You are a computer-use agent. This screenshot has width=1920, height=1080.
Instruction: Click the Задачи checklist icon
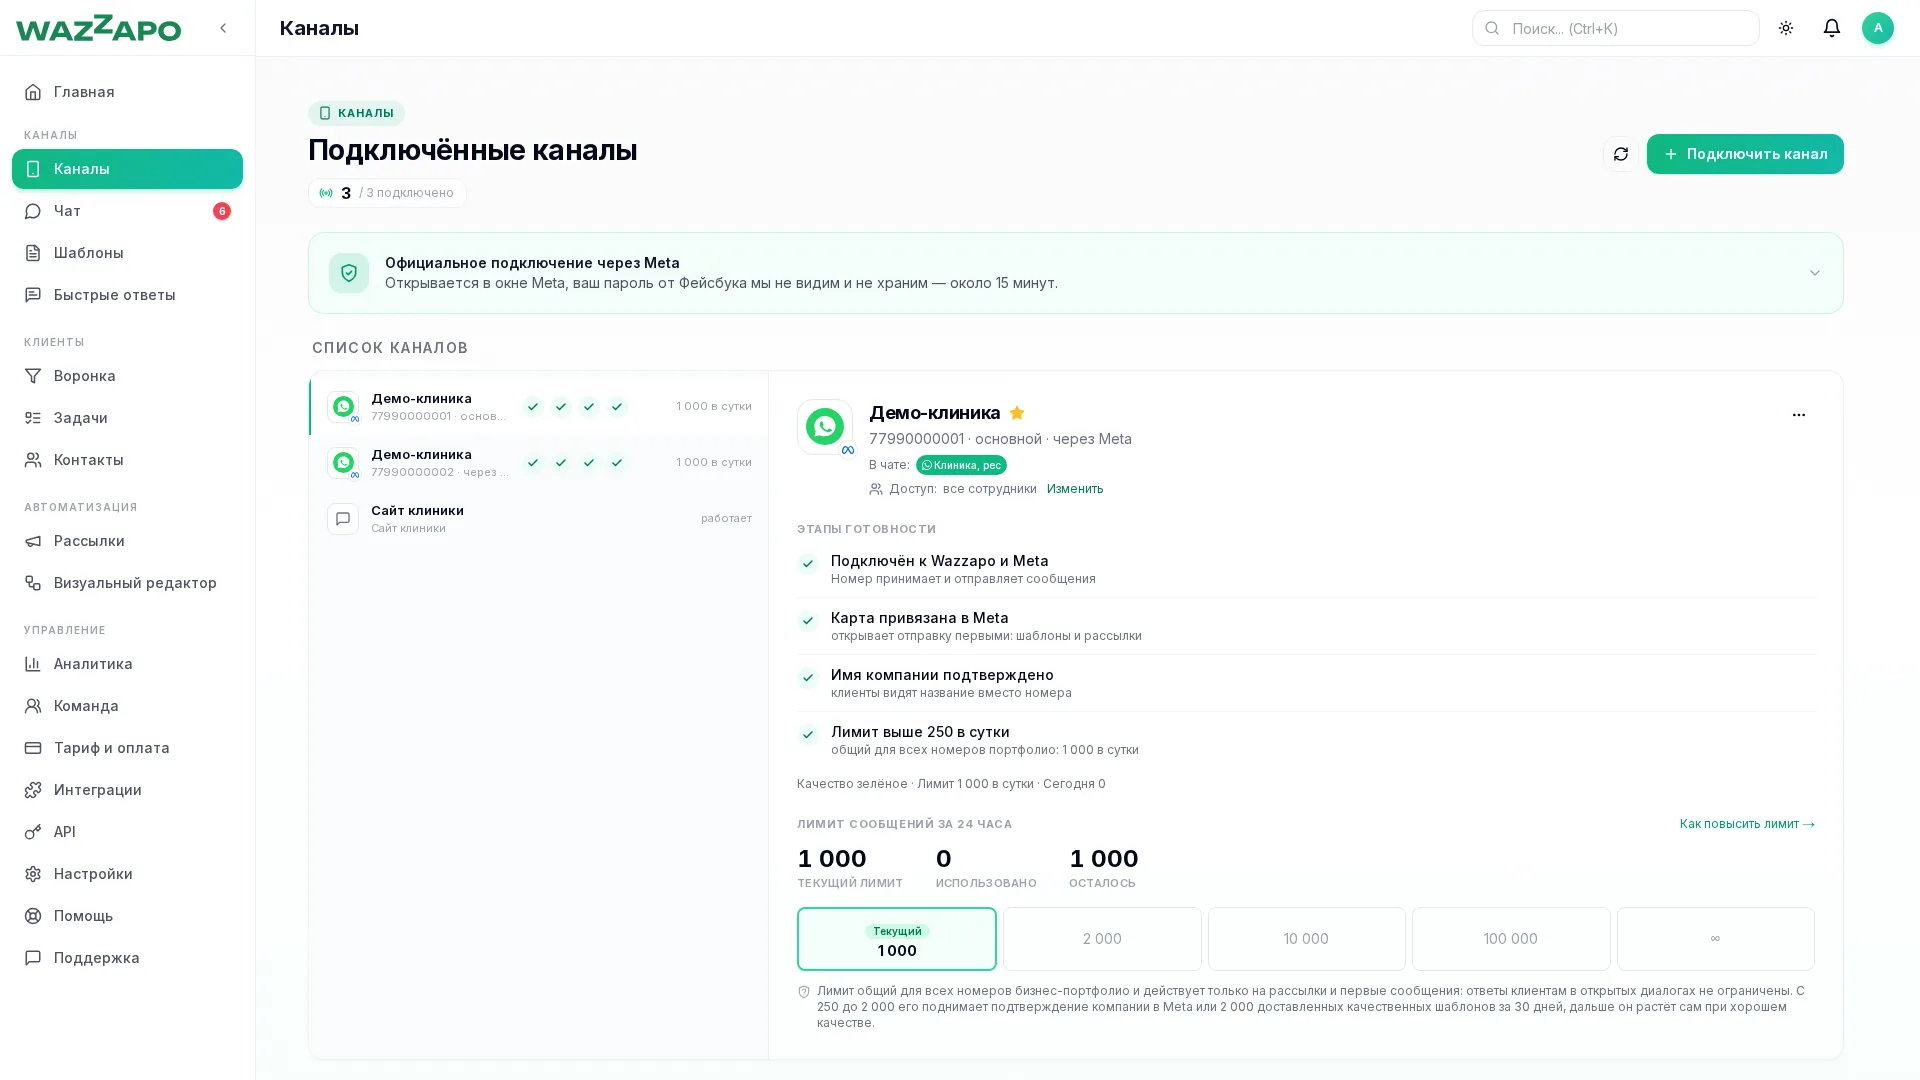[x=33, y=418]
